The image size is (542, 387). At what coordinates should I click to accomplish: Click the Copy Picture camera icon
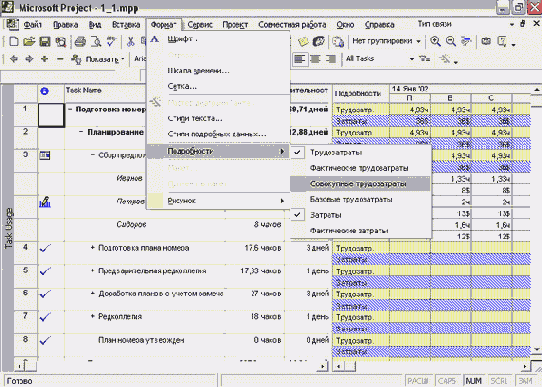coord(486,41)
